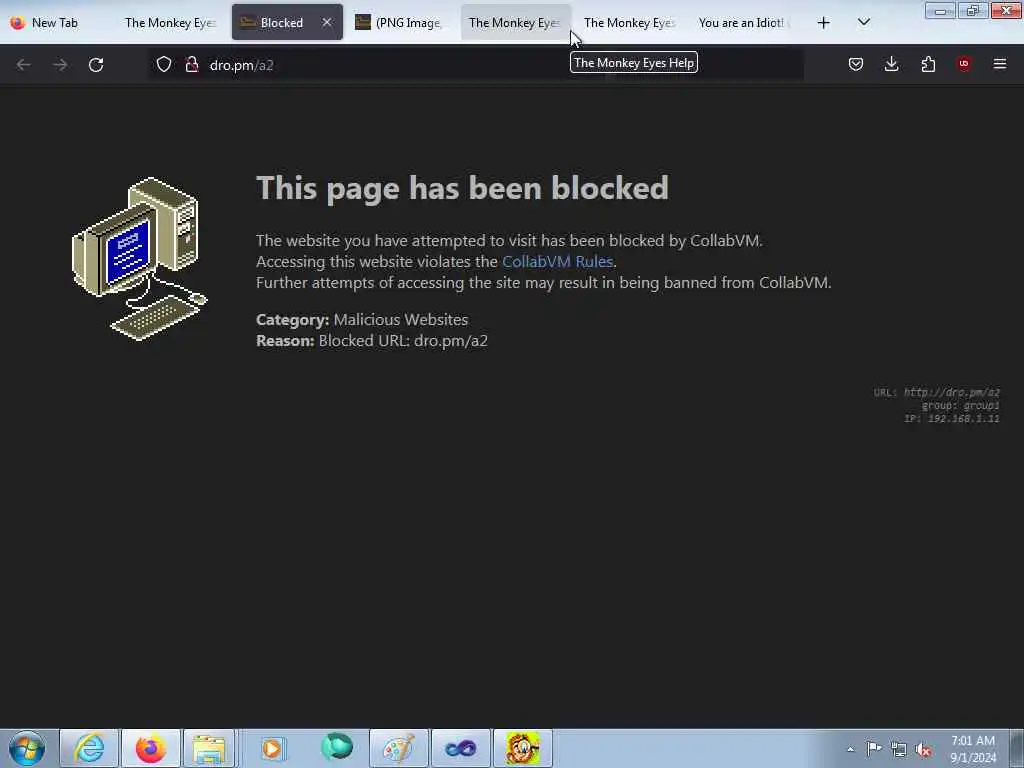Switch to the first Monkey Eyes tab

(172, 22)
